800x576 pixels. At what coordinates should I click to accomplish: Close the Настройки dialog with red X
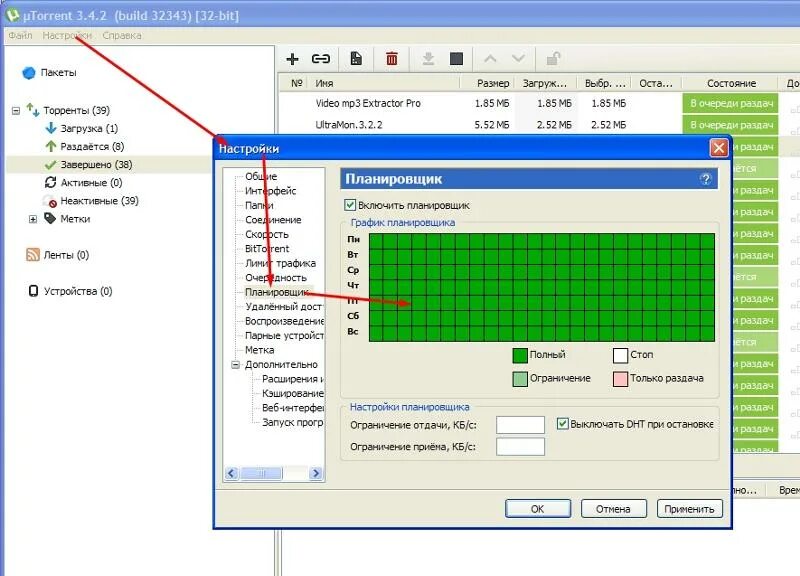click(x=719, y=148)
